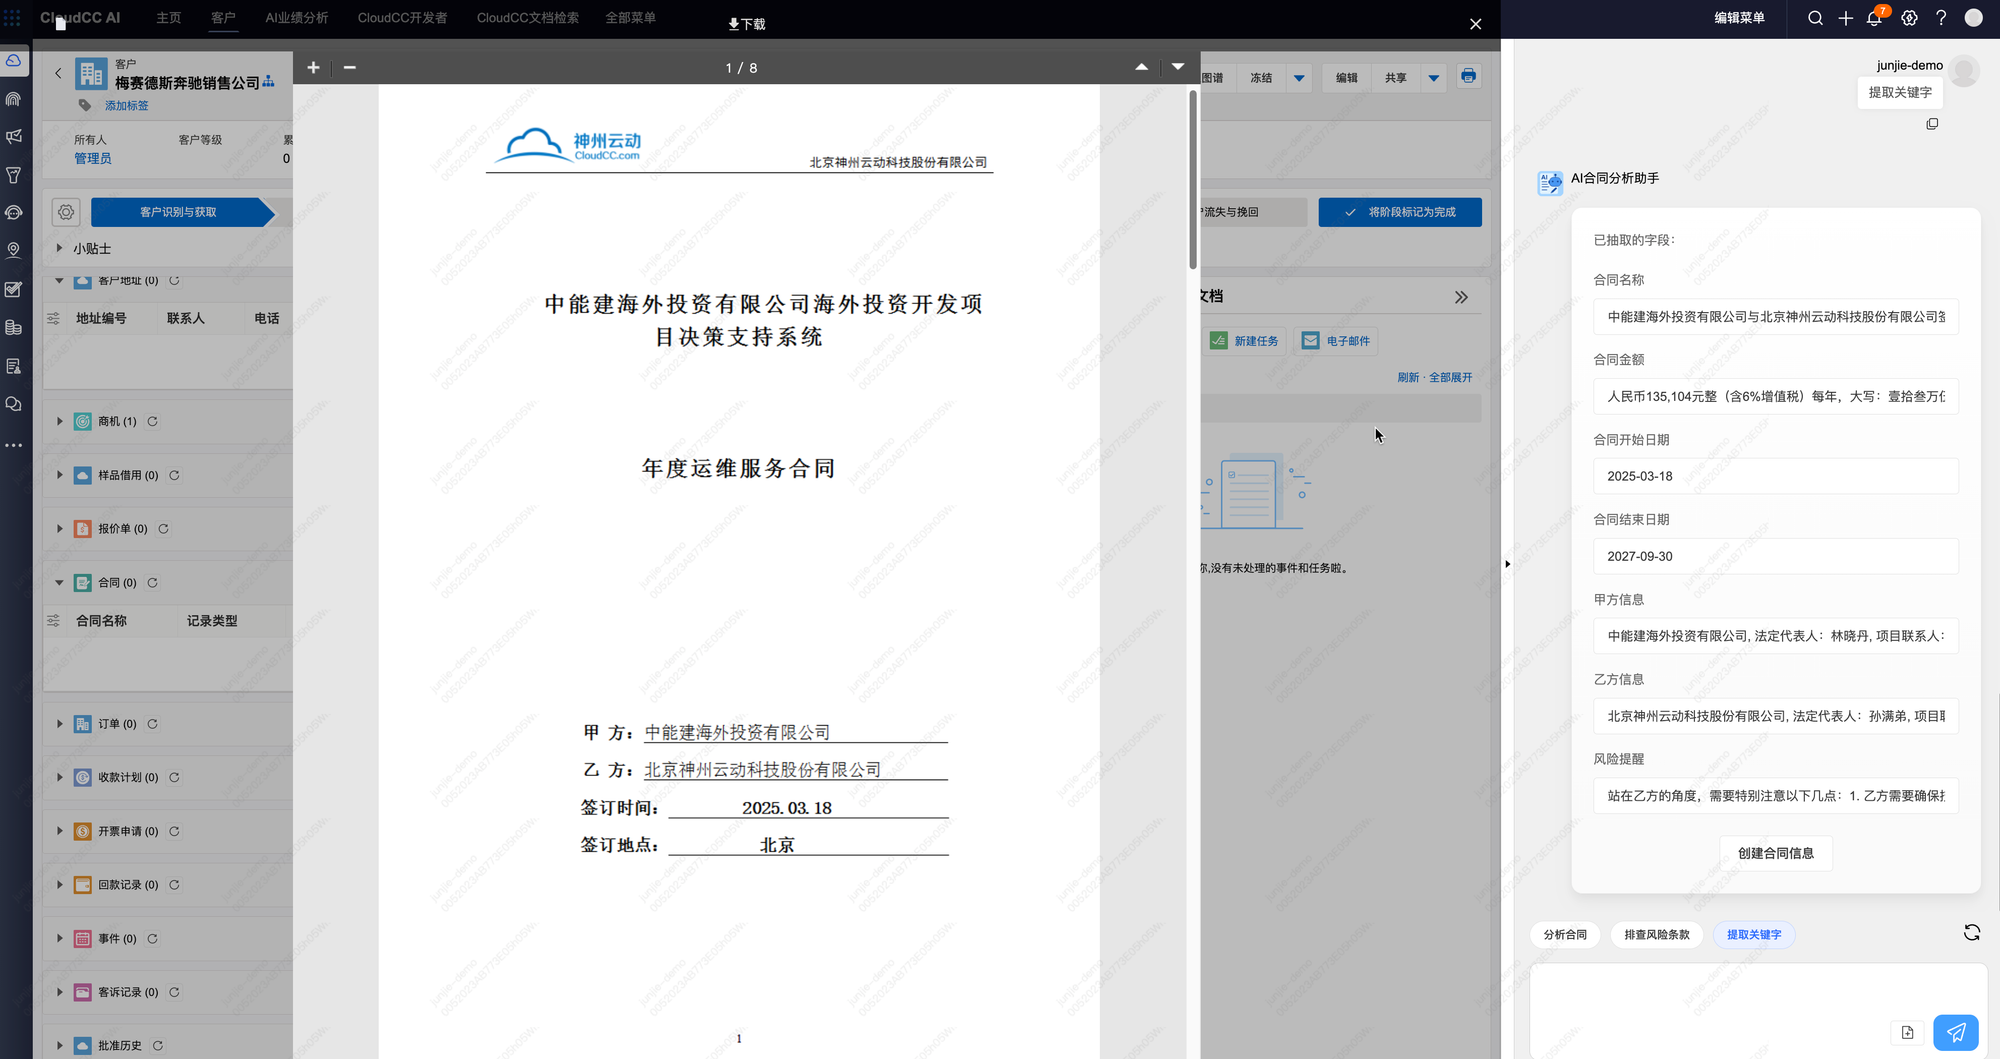
Task: Refresh the AI conversation icon
Action: (x=1971, y=933)
